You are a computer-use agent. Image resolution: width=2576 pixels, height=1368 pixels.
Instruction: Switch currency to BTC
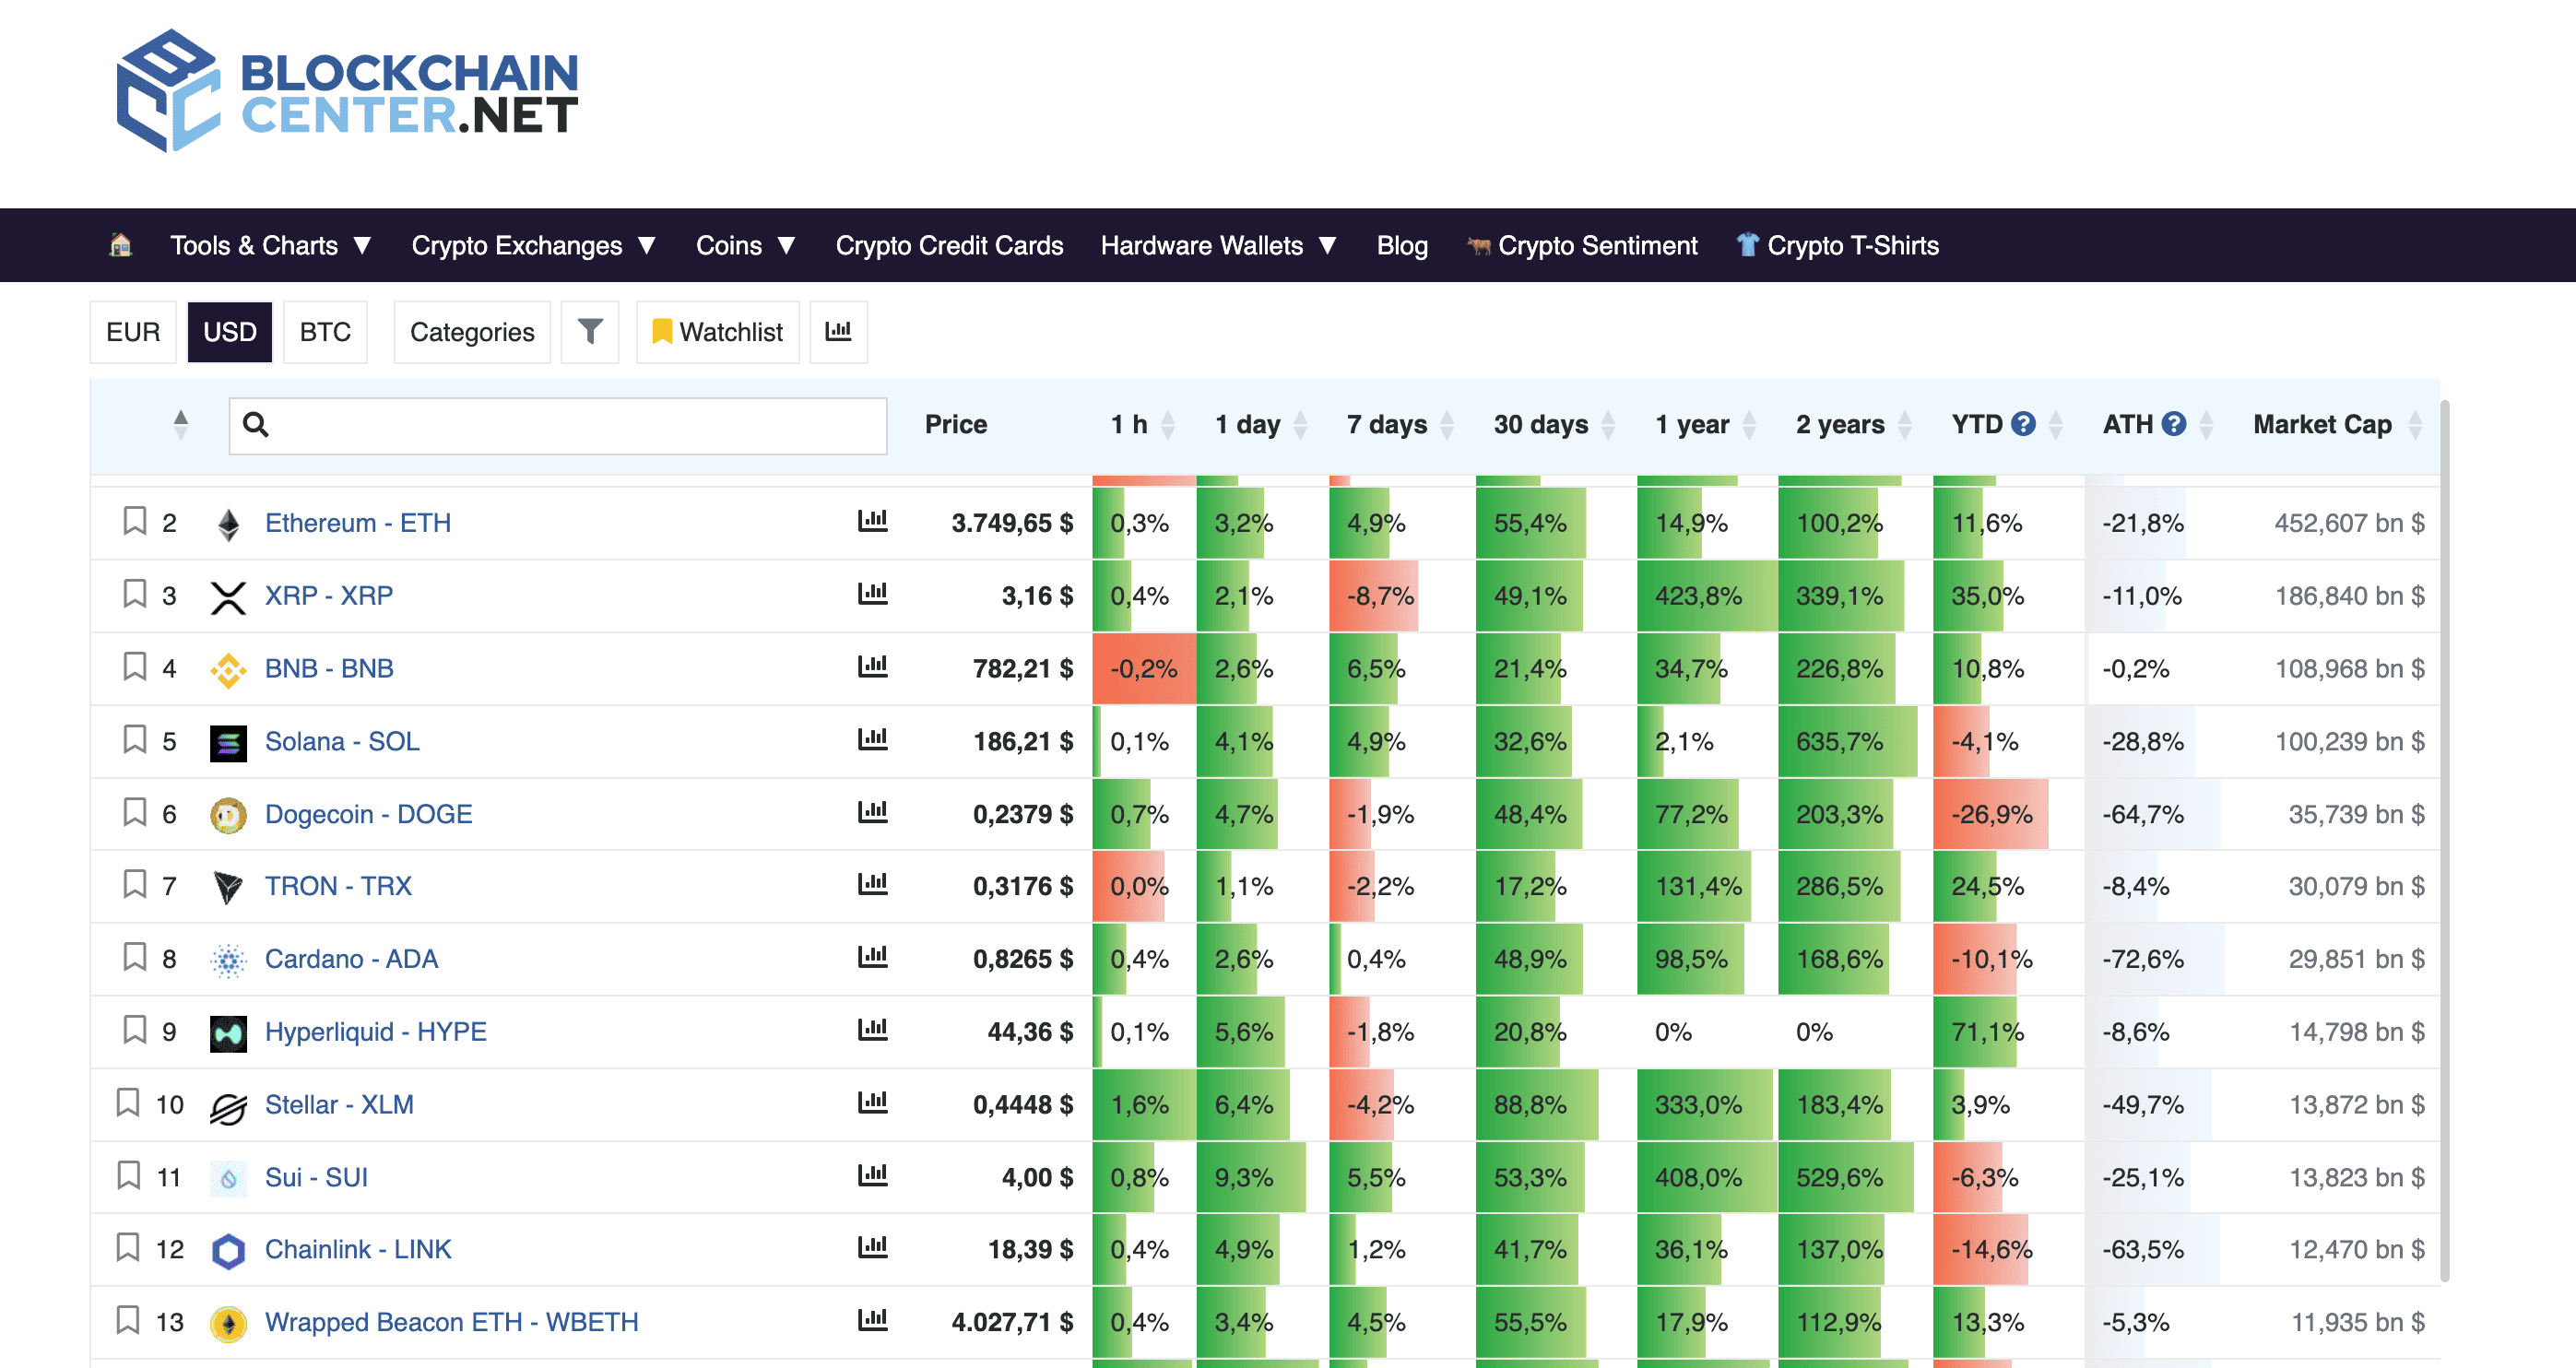tap(325, 332)
